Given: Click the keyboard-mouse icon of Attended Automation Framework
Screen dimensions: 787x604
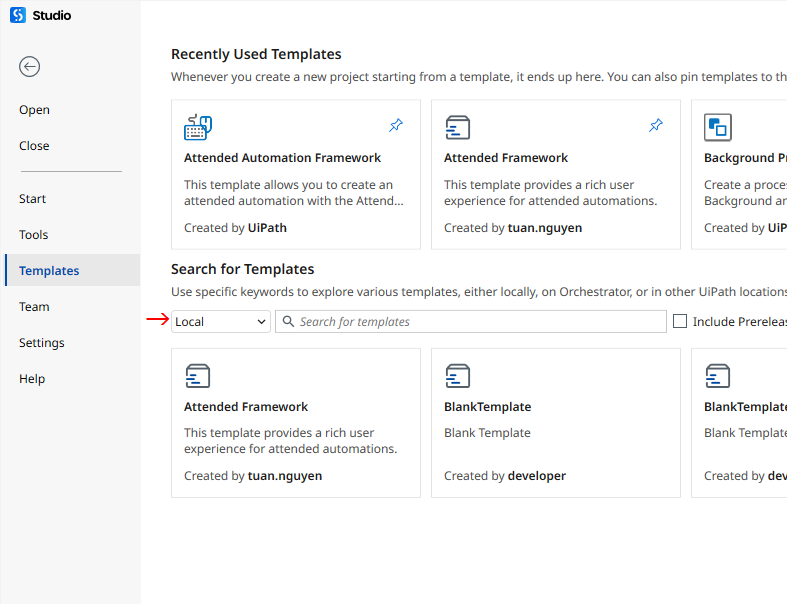Looking at the screenshot, I should [198, 127].
